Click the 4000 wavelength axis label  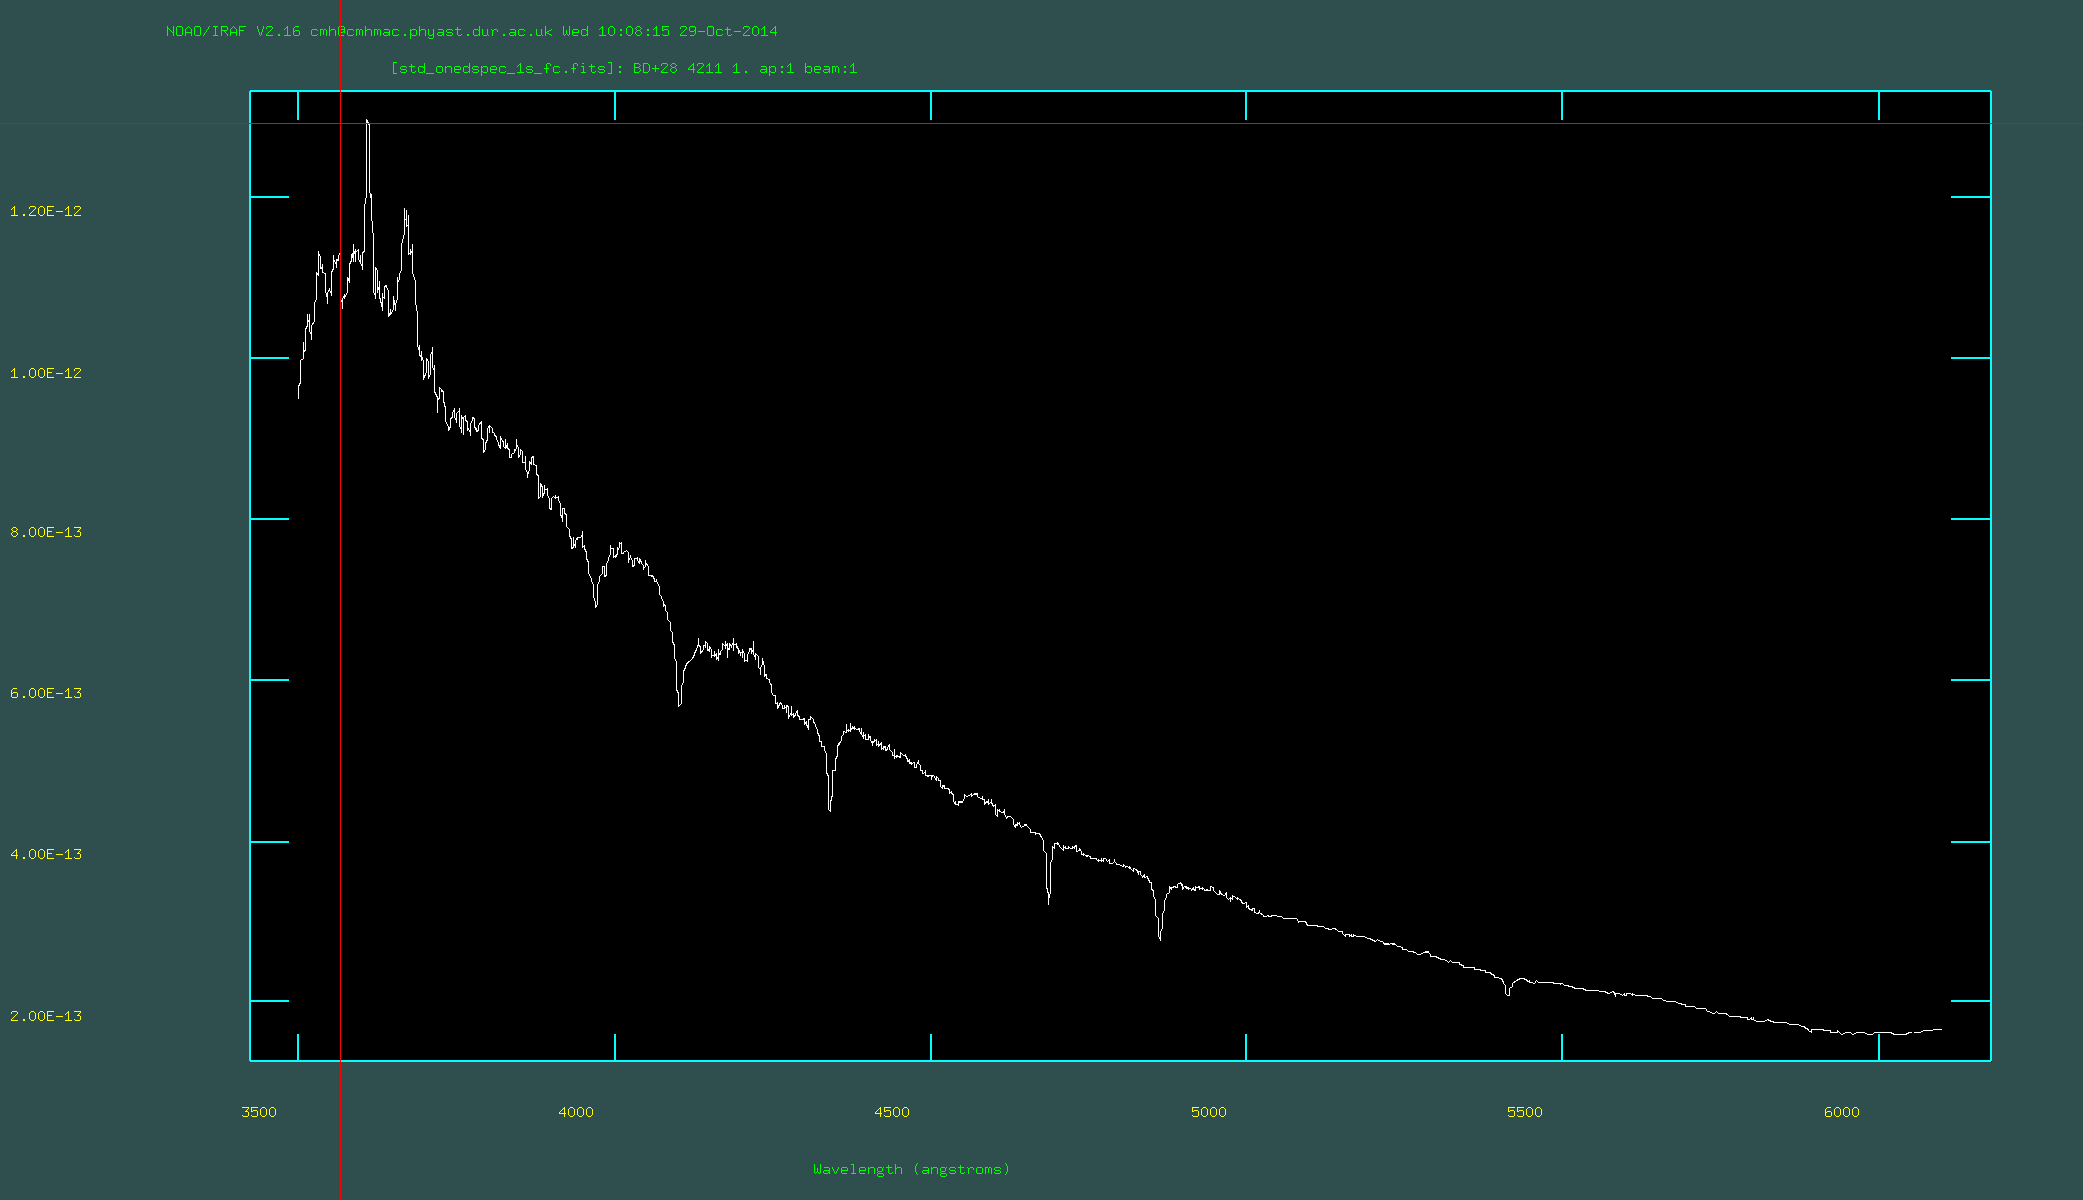(576, 1112)
